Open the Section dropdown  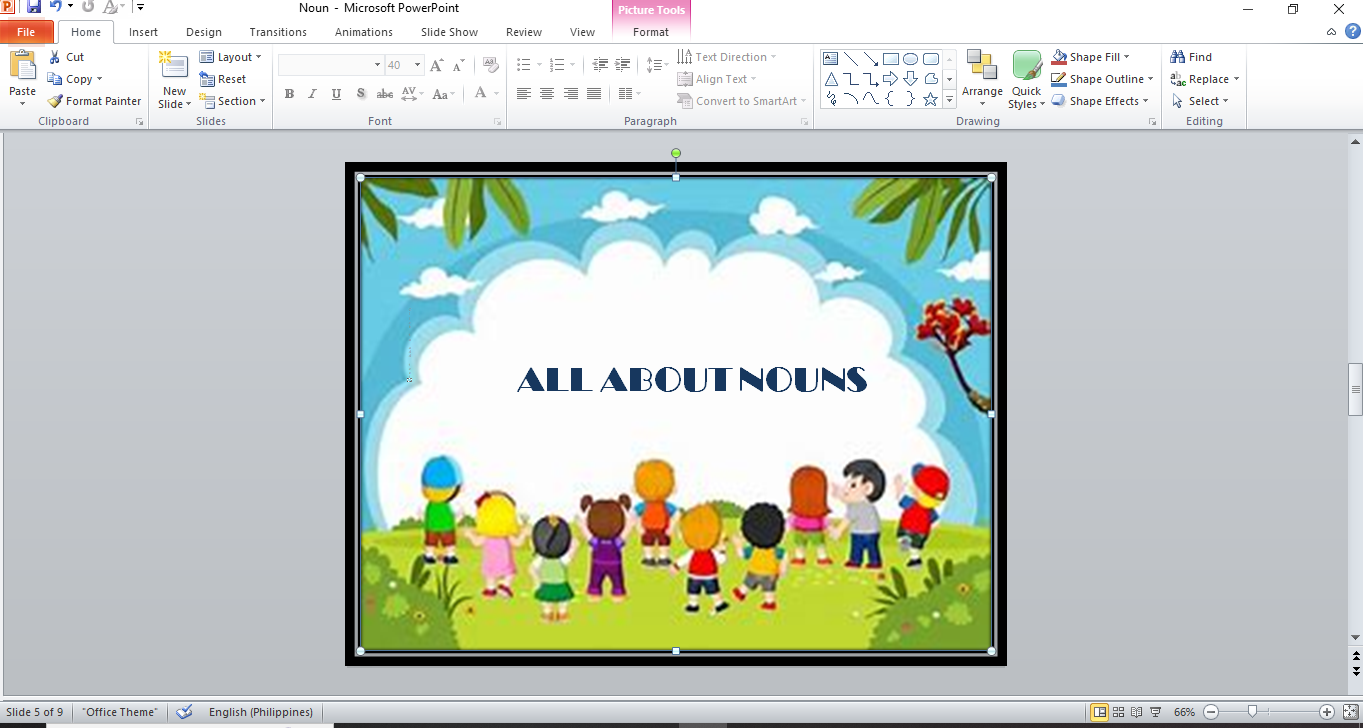point(233,101)
